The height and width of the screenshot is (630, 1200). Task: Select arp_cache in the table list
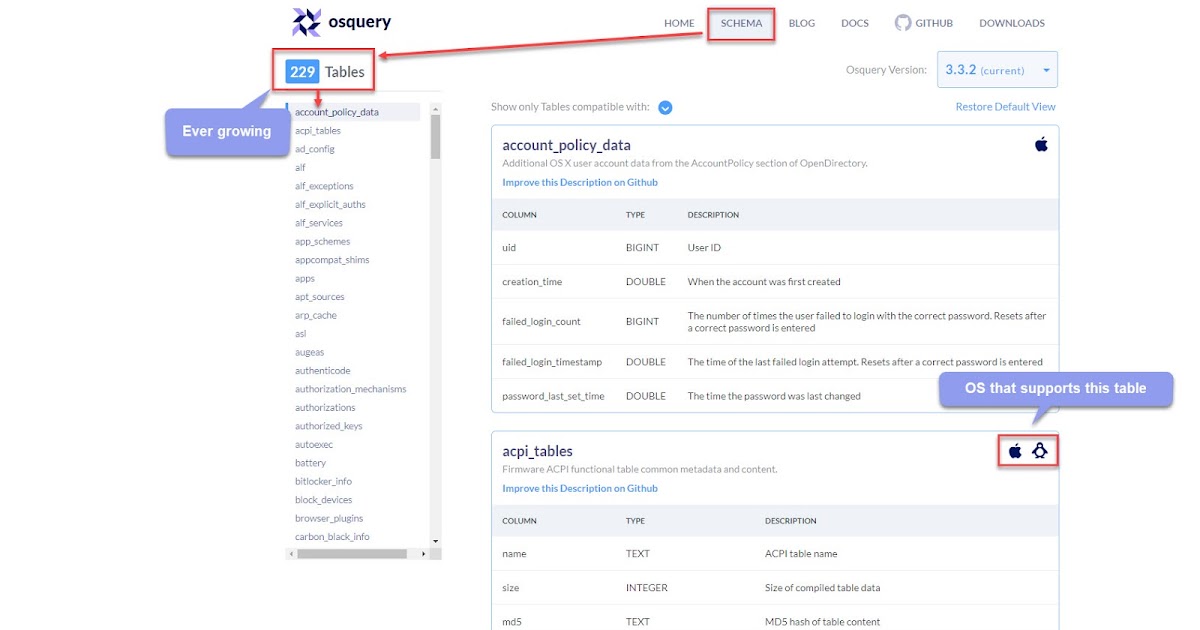point(316,316)
